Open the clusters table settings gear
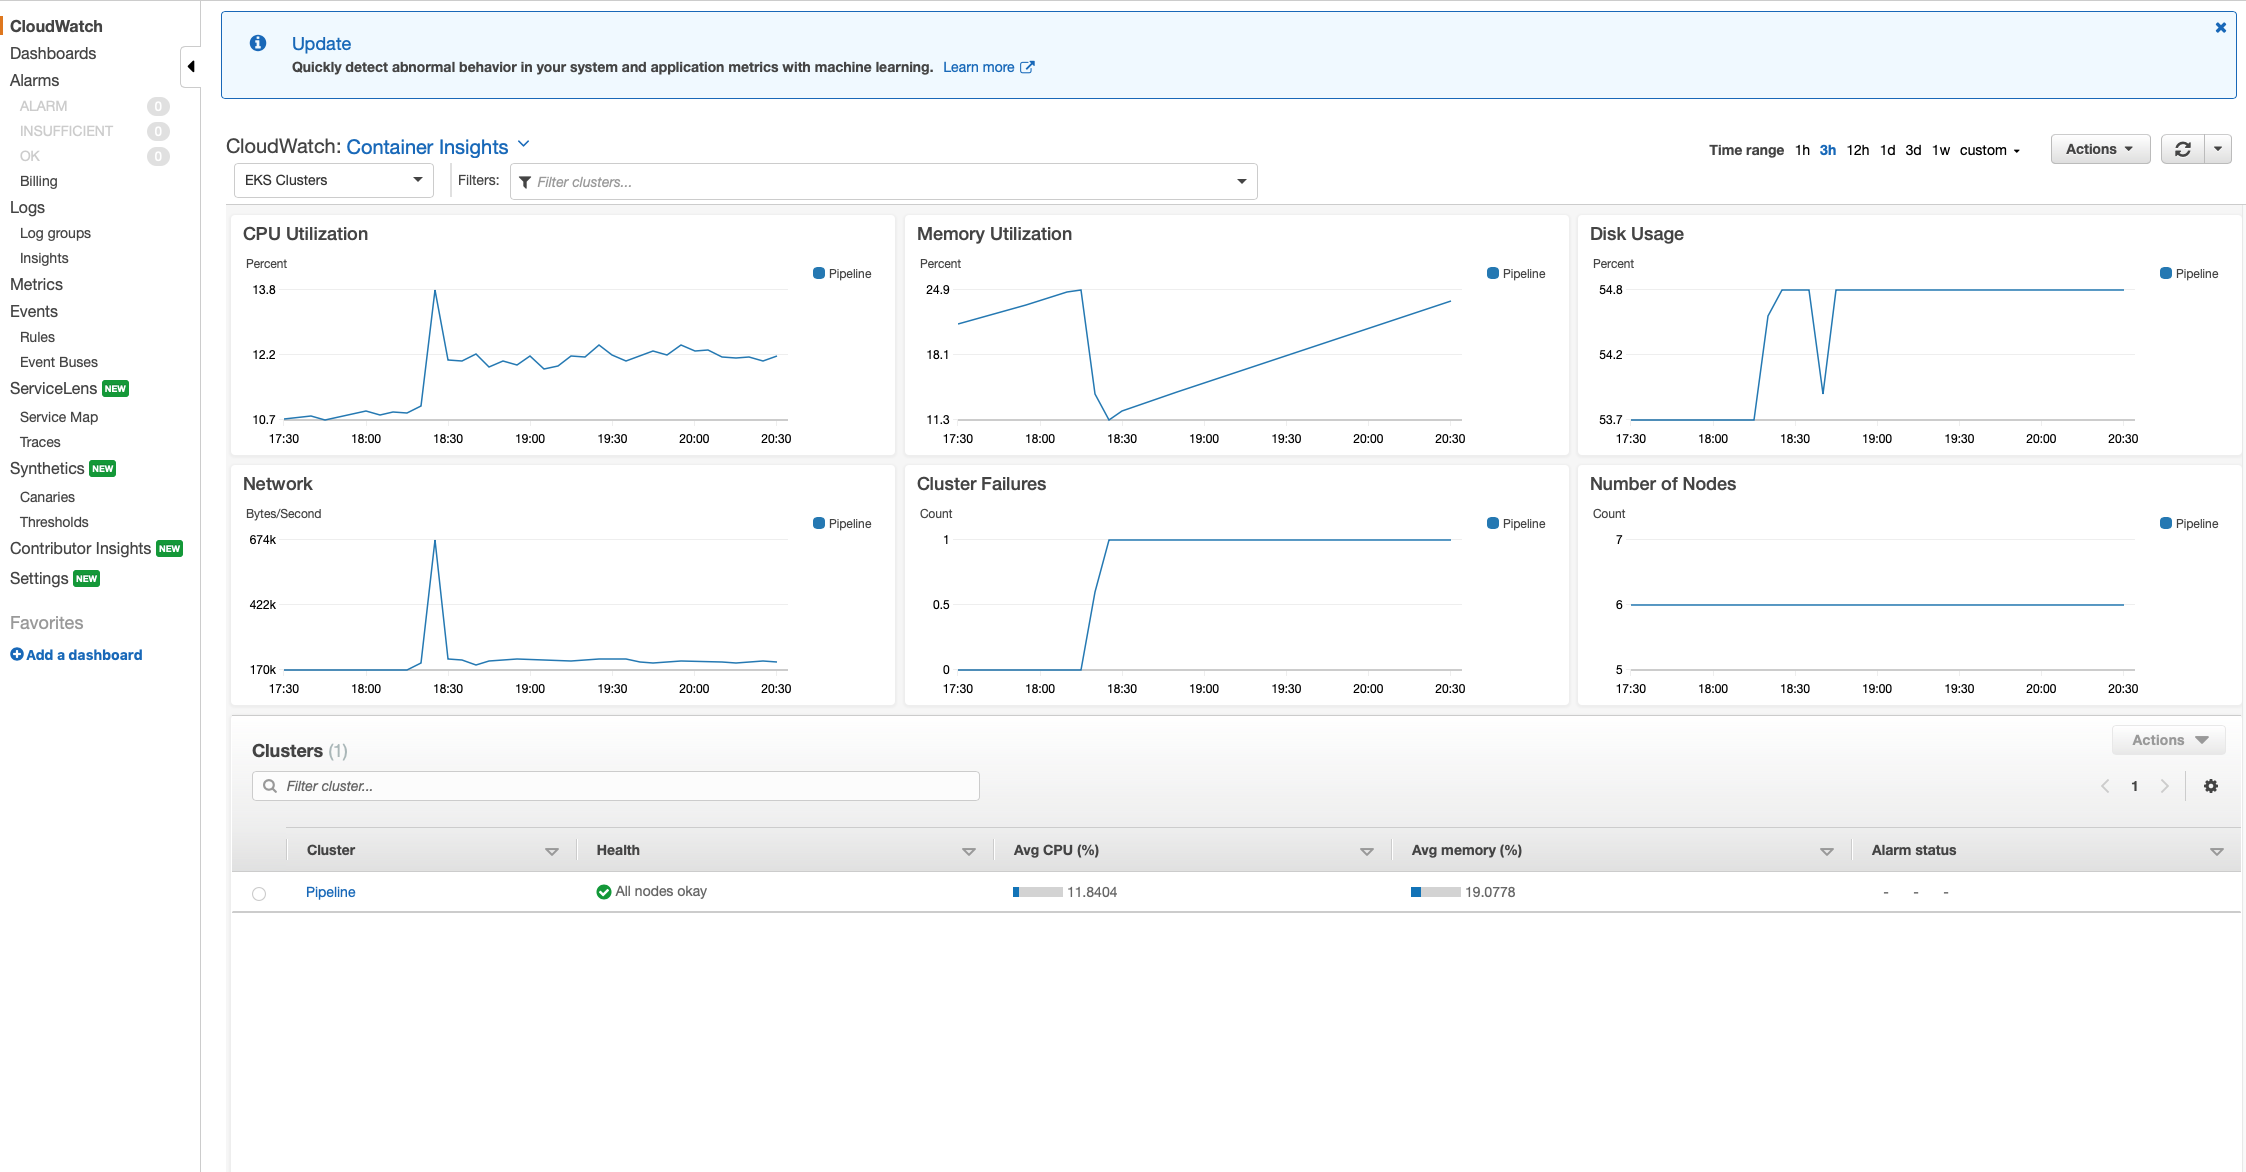The height and width of the screenshot is (1172, 2246). click(x=2210, y=786)
